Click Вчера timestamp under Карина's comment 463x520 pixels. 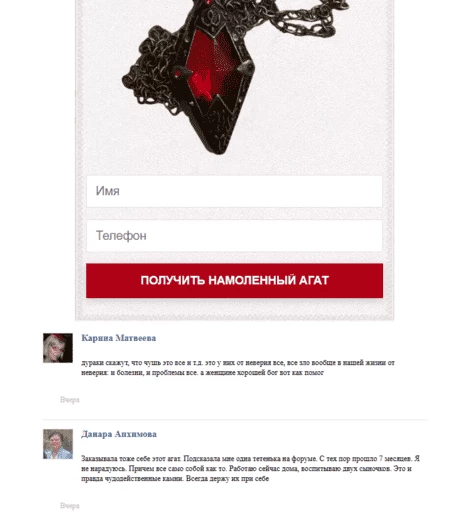point(70,400)
